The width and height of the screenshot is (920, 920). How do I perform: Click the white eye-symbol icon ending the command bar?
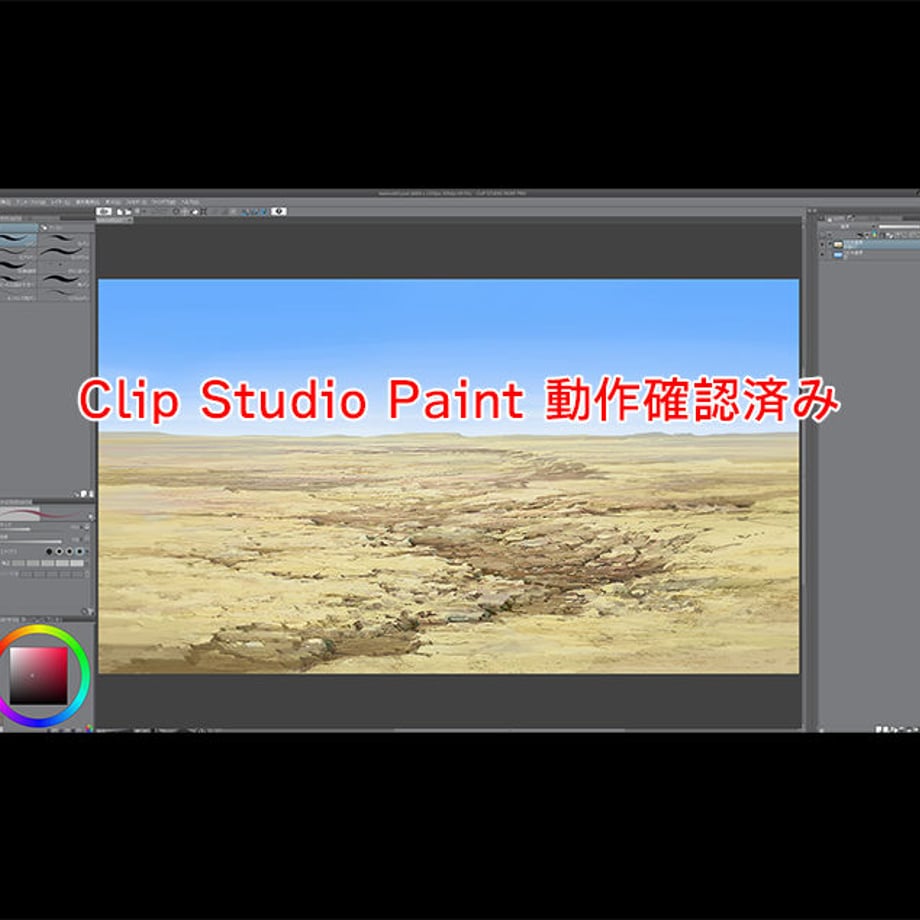279,211
